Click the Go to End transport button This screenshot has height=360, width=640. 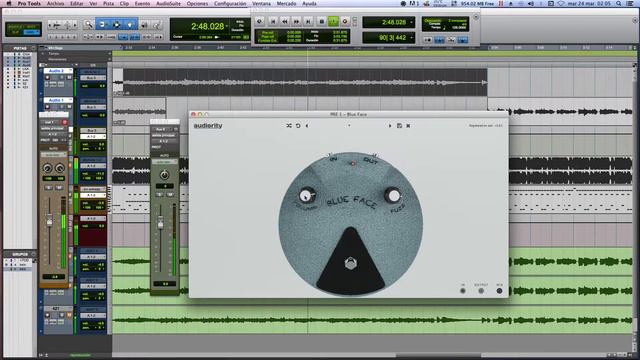[309, 22]
